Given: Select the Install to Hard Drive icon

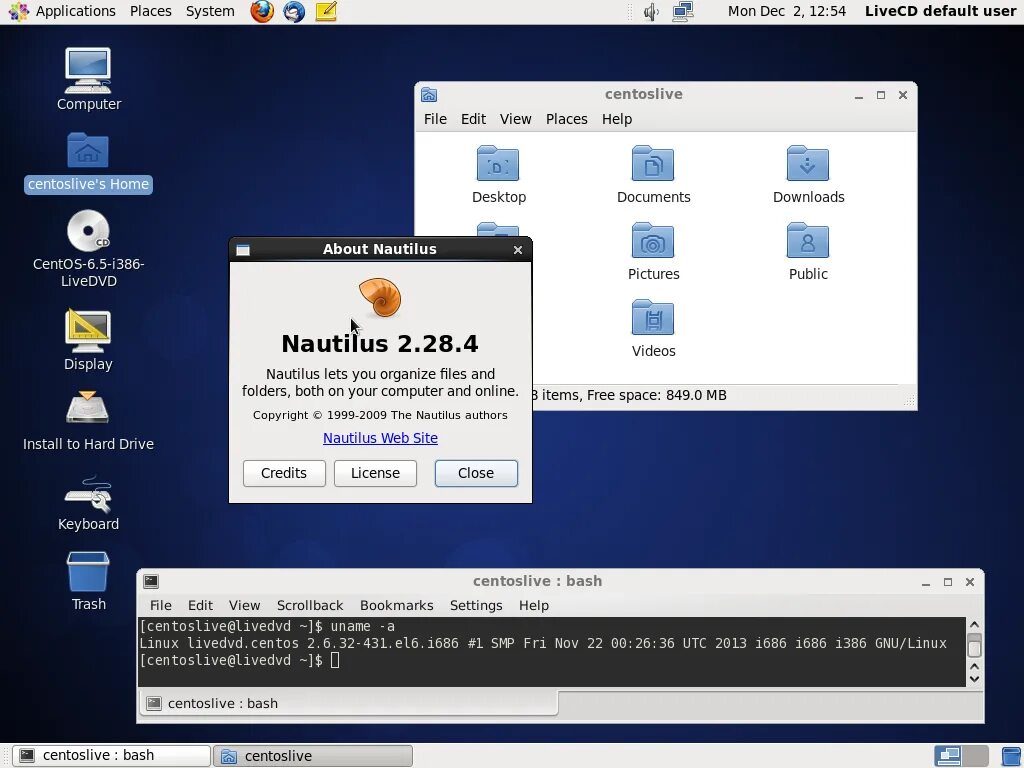Looking at the screenshot, I should 88,408.
